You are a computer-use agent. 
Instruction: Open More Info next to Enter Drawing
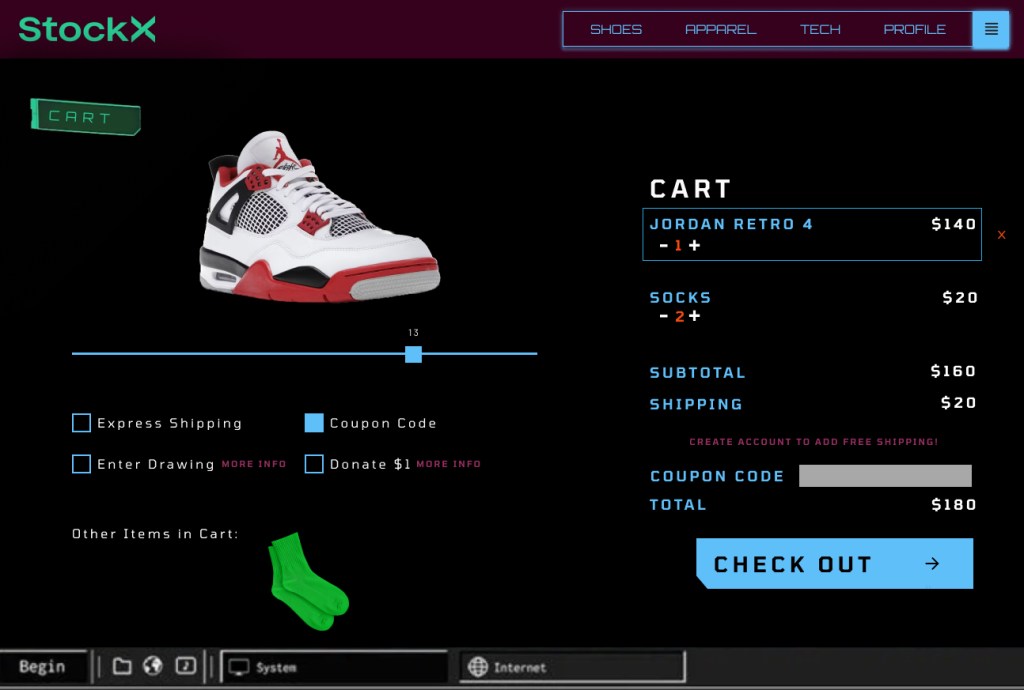tap(254, 464)
